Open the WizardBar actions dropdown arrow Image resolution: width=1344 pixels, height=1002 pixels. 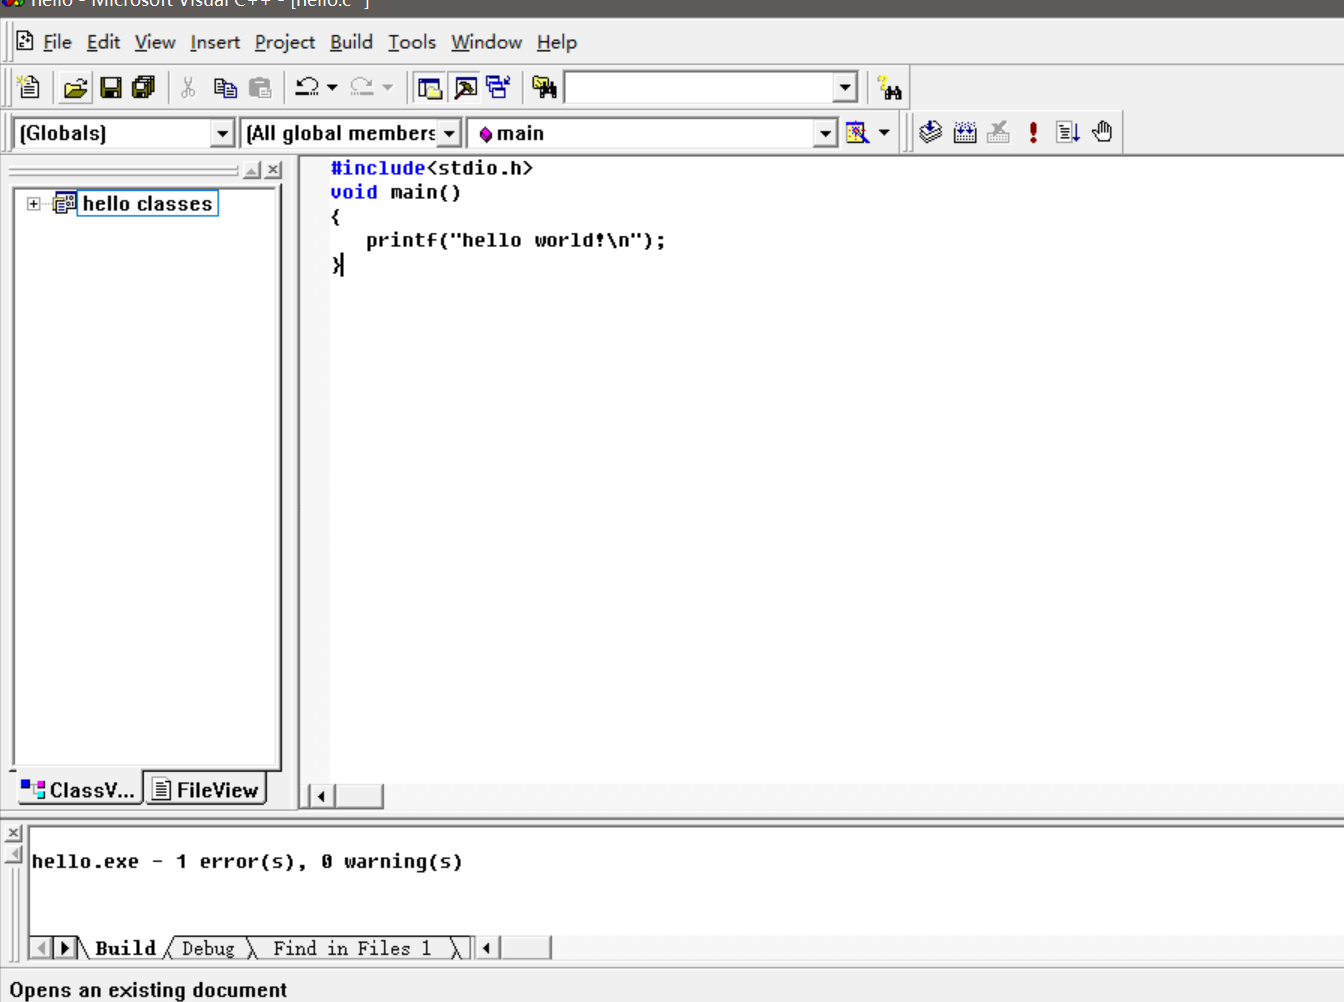point(884,133)
